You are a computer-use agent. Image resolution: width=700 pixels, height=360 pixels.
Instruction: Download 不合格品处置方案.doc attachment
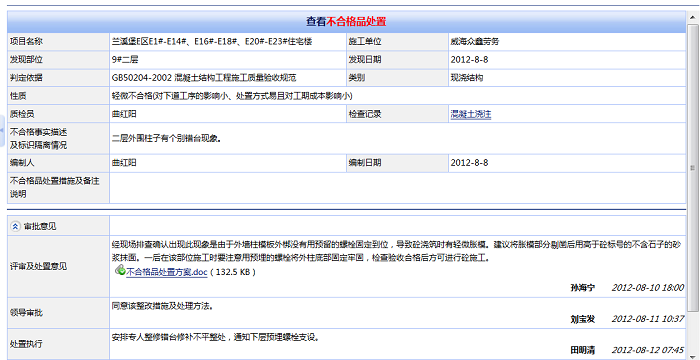coord(167,272)
